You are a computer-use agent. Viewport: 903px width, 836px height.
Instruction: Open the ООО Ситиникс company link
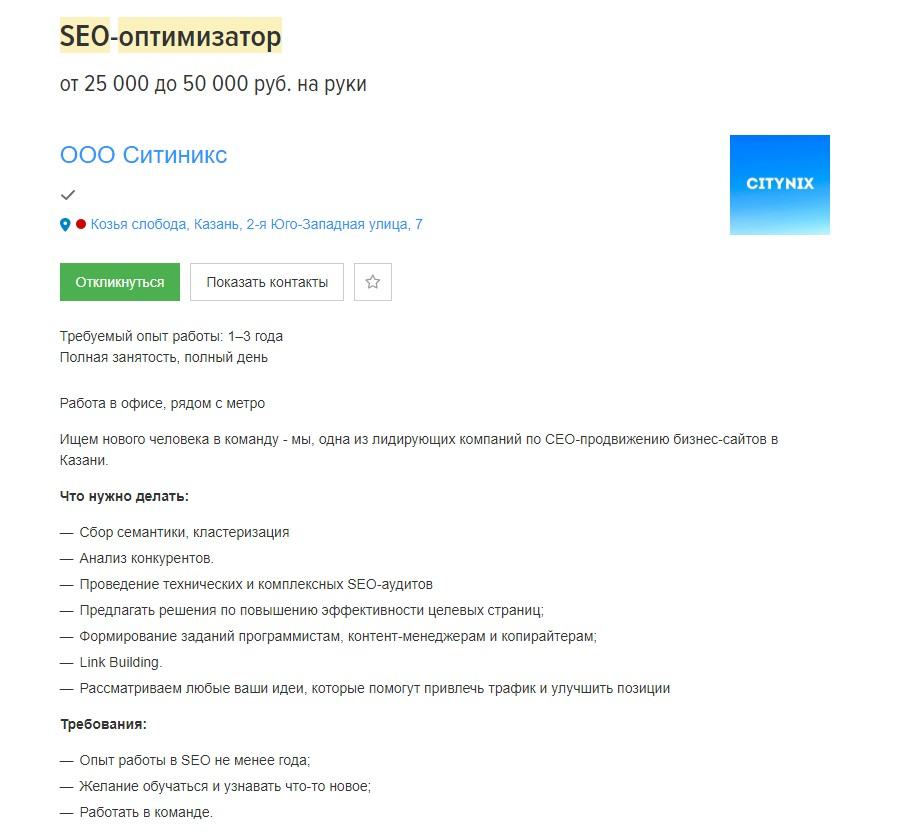coord(143,155)
